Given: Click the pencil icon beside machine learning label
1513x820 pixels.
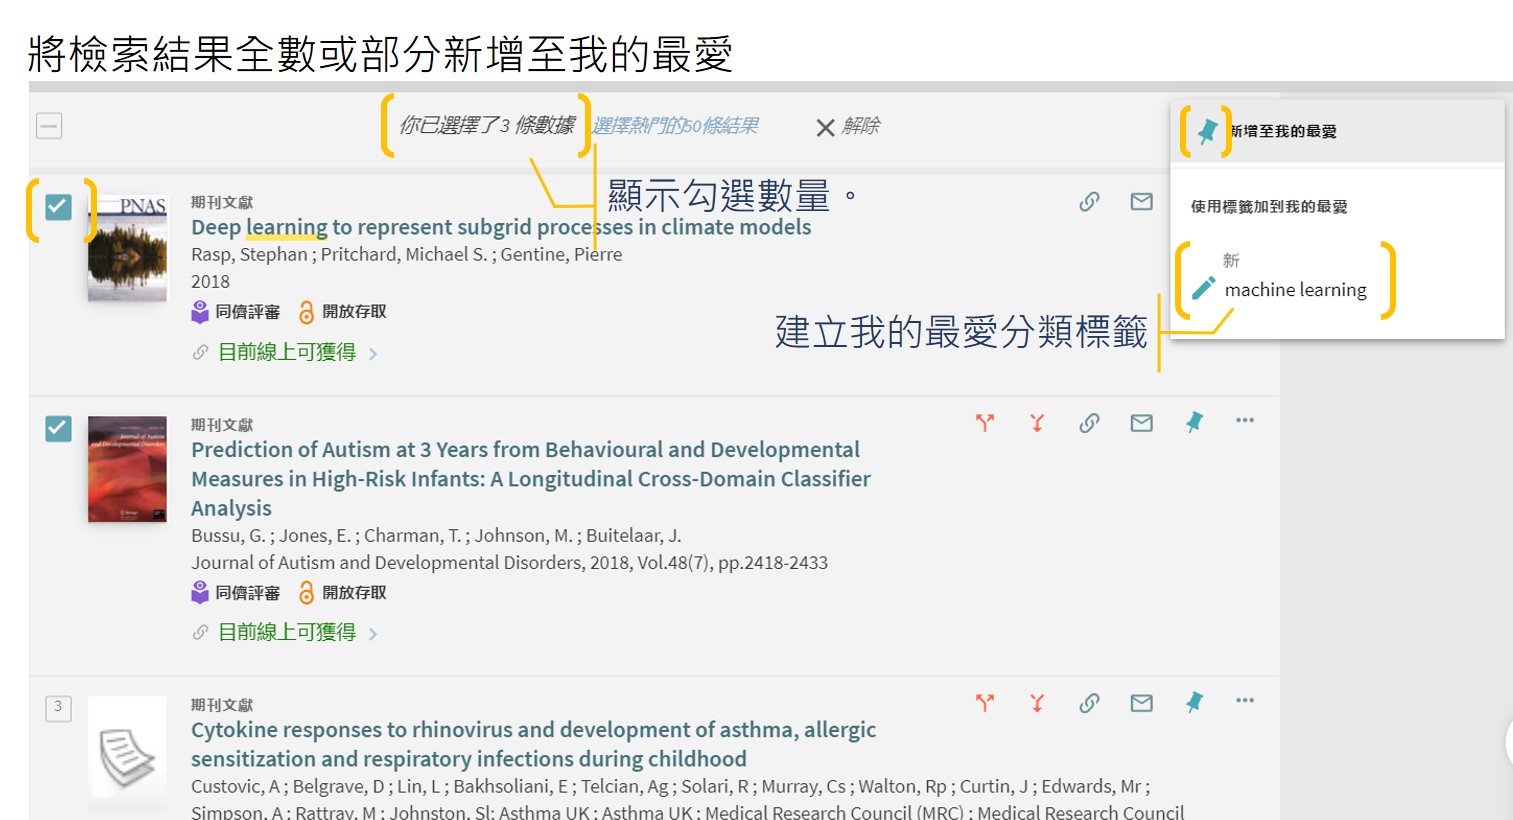Looking at the screenshot, I should 1203,289.
